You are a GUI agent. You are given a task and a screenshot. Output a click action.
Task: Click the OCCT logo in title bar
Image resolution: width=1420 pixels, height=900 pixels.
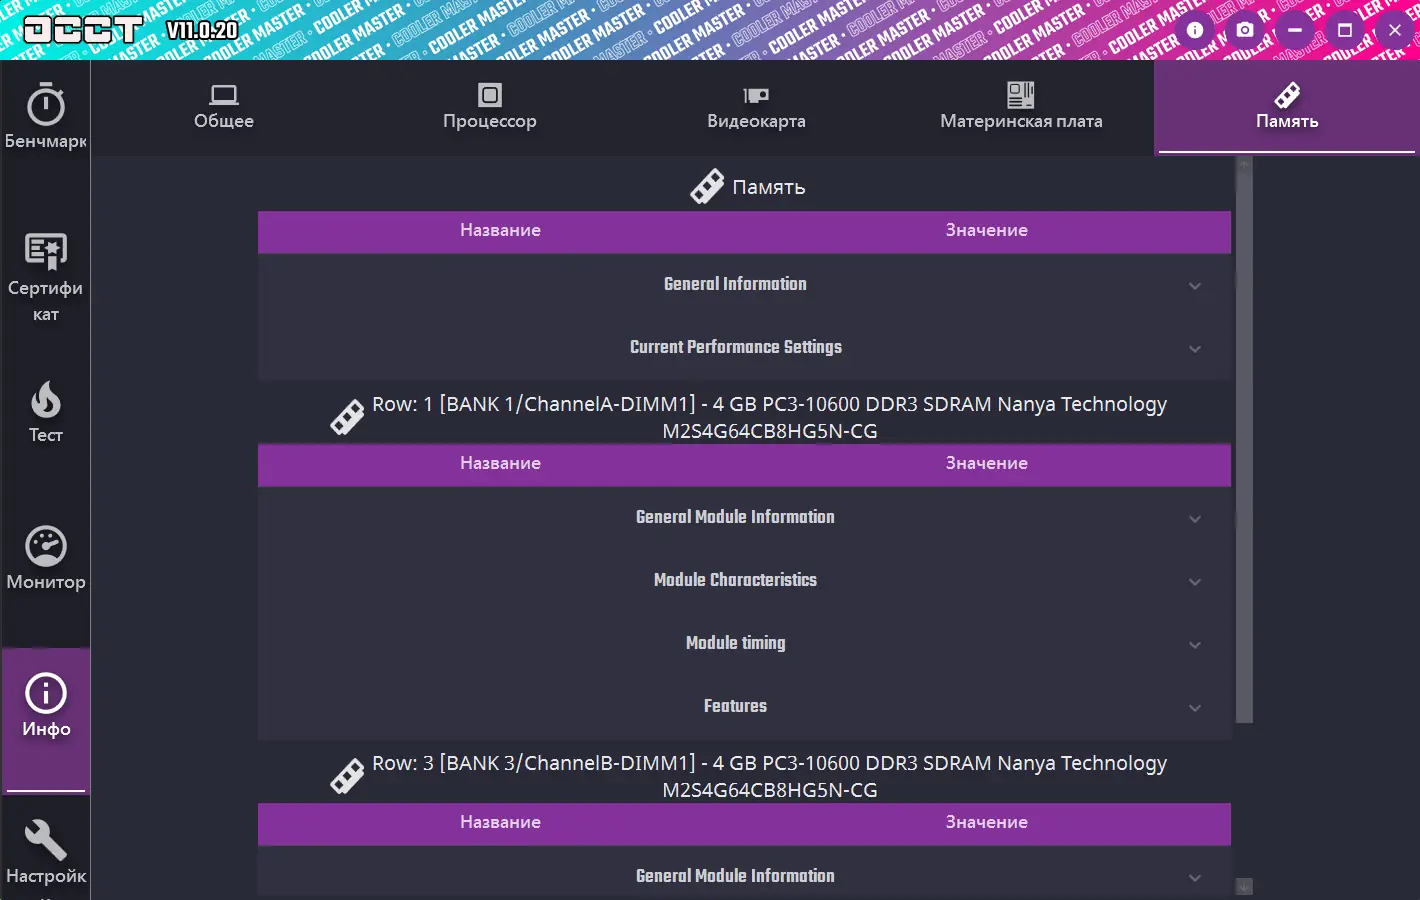(83, 30)
